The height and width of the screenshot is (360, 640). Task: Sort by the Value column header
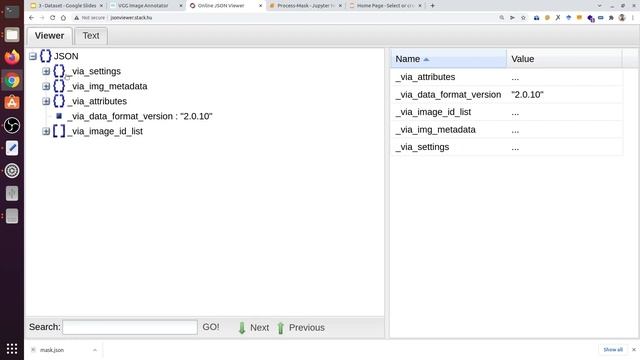pos(564,59)
